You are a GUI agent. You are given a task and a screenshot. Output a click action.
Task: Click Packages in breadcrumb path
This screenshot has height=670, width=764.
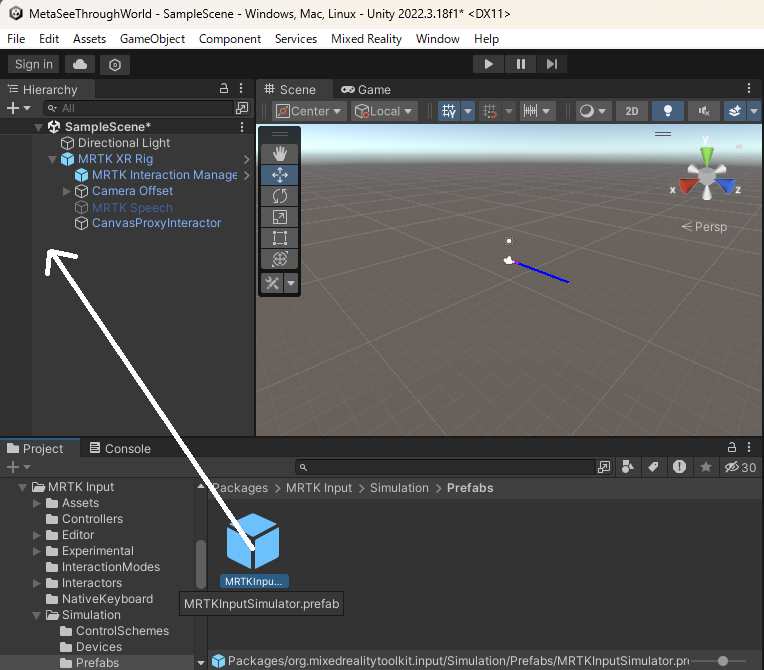(241, 488)
